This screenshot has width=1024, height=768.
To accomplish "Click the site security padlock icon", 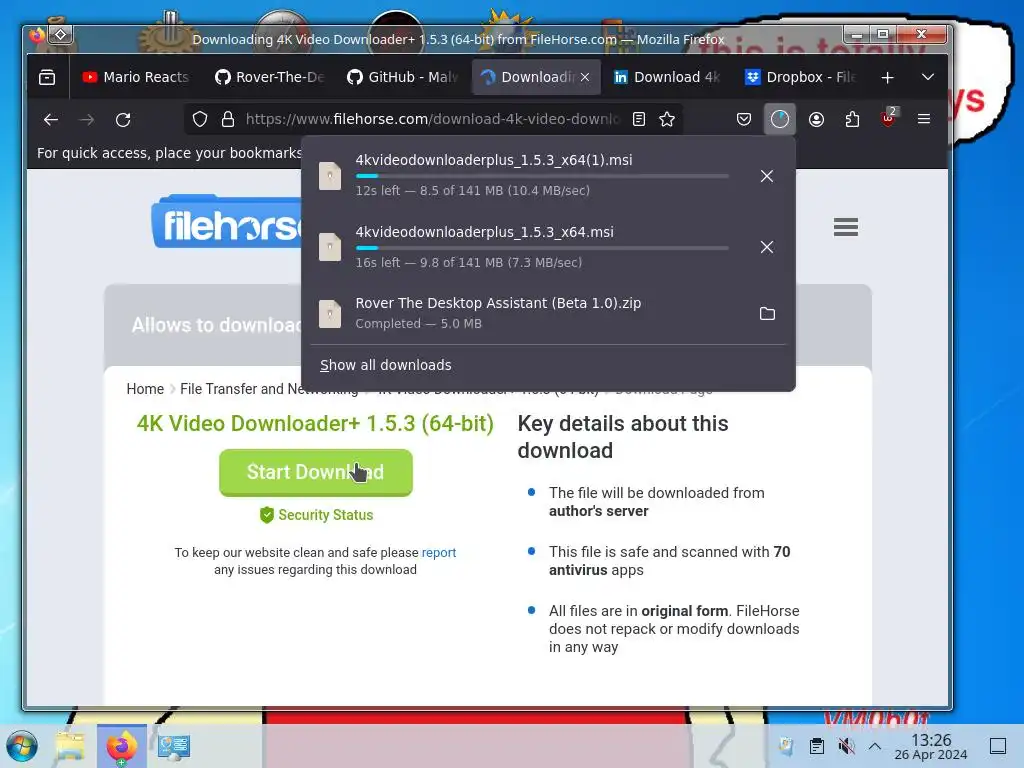I will pos(228,119).
